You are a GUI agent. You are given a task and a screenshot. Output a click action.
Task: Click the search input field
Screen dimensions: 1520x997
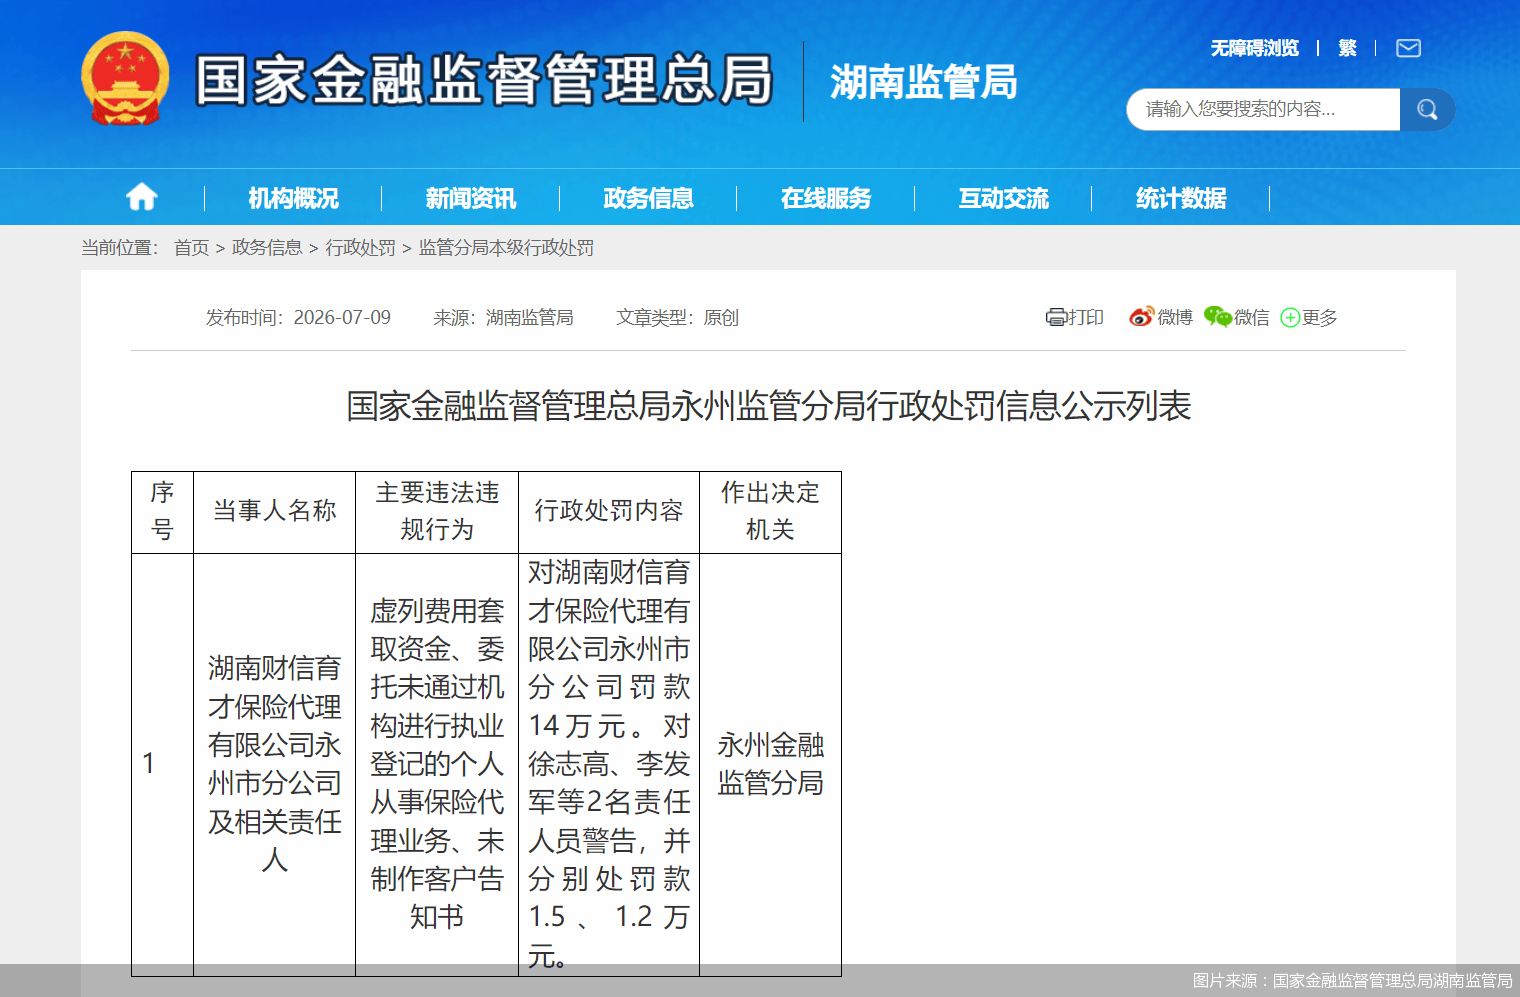1263,109
